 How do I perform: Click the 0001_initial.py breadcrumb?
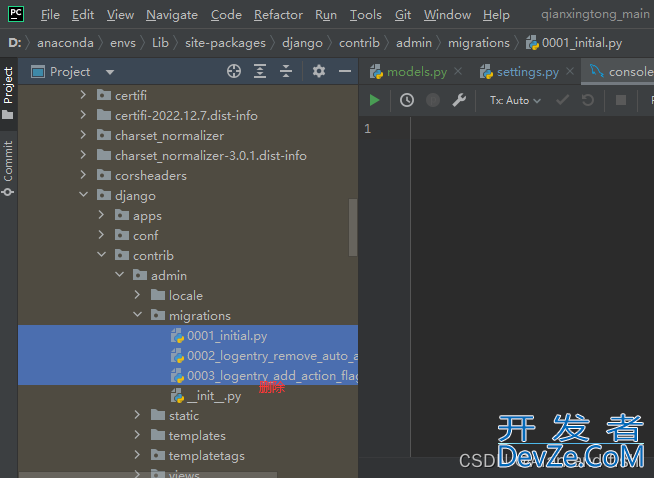(574, 43)
